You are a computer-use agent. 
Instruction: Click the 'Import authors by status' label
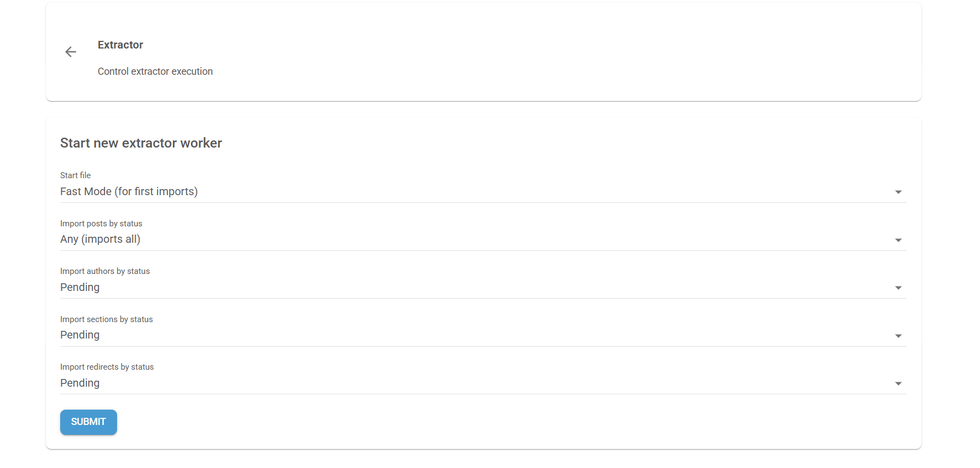pyautogui.click(x=105, y=271)
